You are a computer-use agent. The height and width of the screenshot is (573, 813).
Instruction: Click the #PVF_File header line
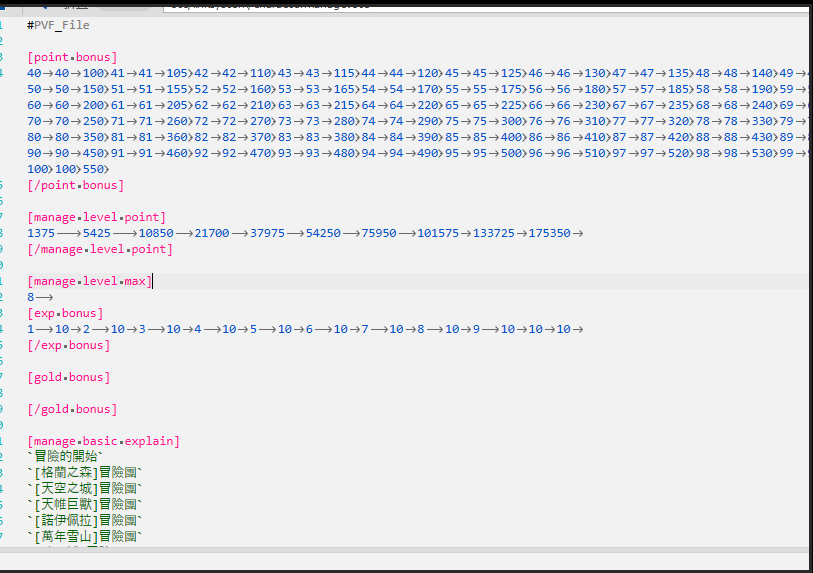[x=58, y=25]
